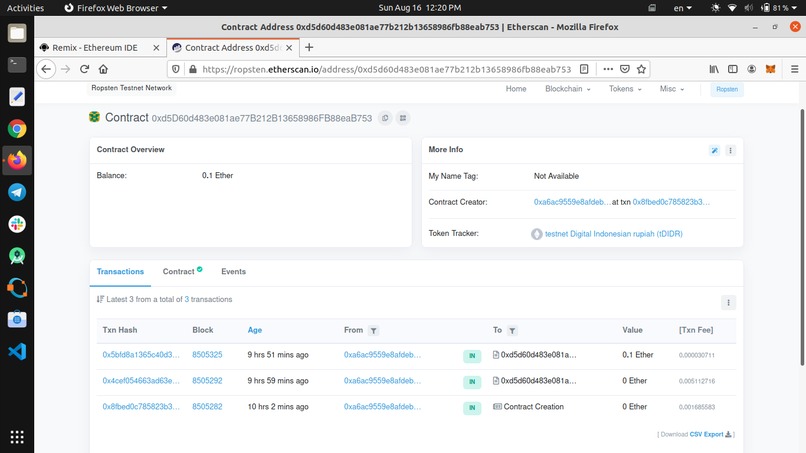
Task: Bookmark this page with star icon
Action: (x=642, y=69)
